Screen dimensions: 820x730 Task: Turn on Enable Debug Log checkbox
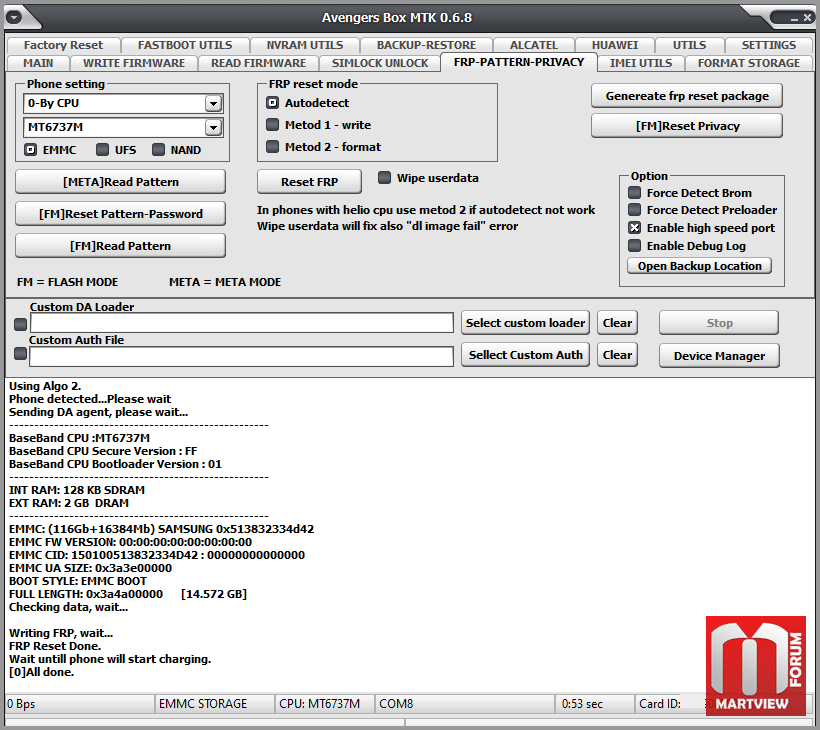coord(634,245)
